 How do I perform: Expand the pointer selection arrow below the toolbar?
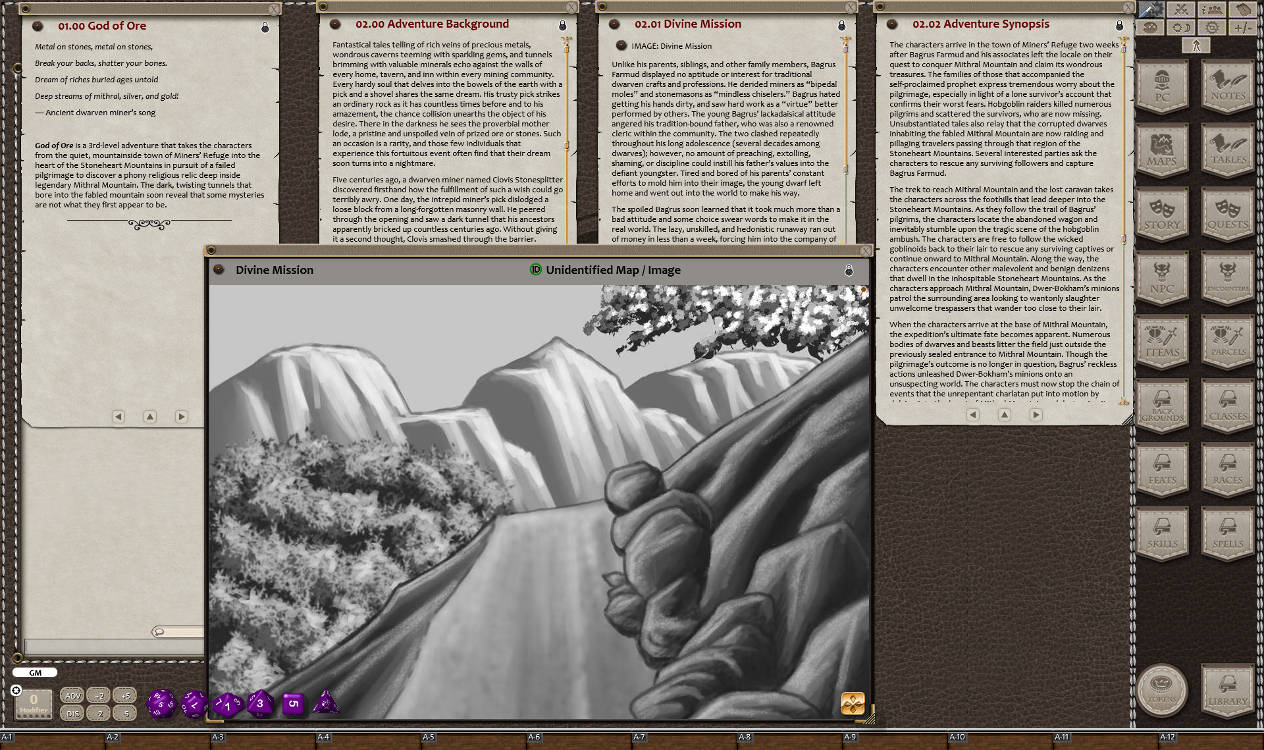pos(1196,46)
